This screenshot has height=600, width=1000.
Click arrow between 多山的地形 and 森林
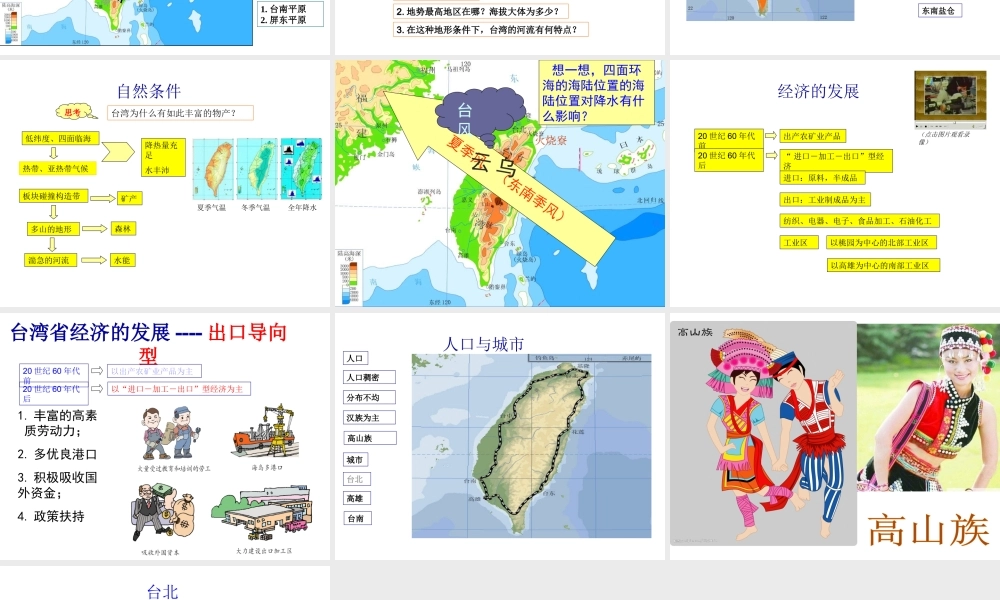point(94,228)
